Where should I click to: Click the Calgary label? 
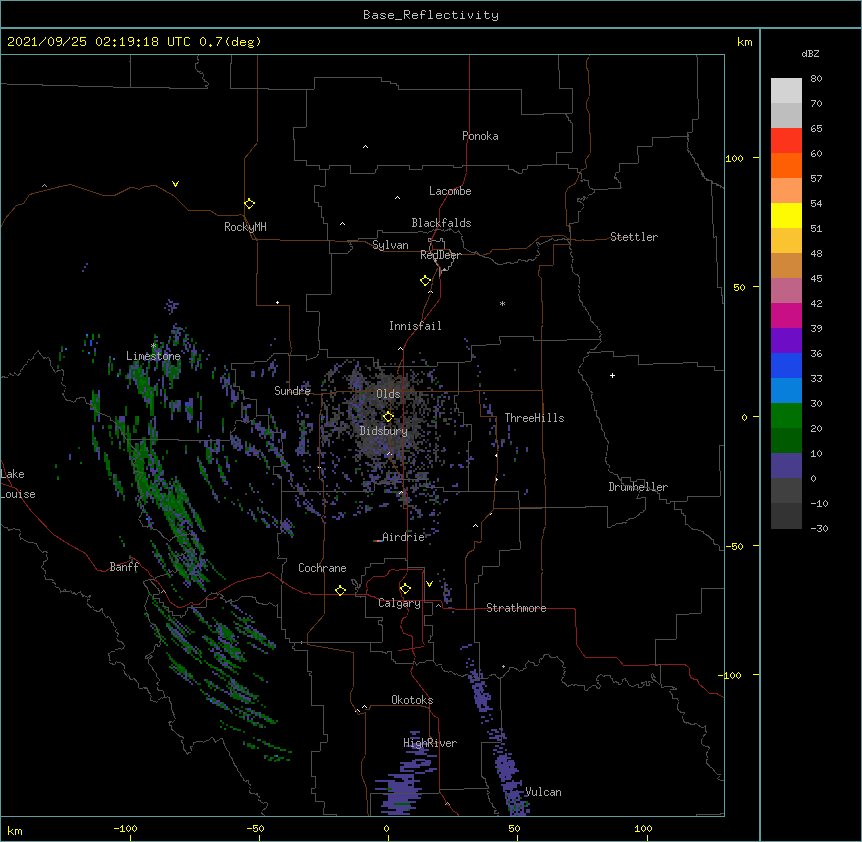tap(399, 603)
